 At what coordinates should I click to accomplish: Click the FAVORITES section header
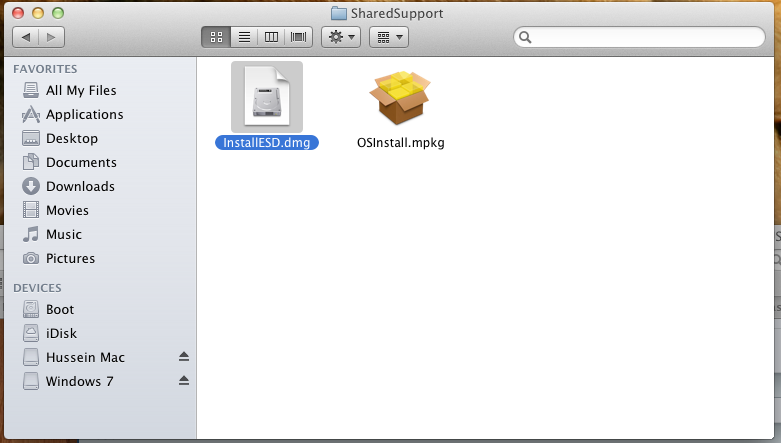pyautogui.click(x=45, y=69)
